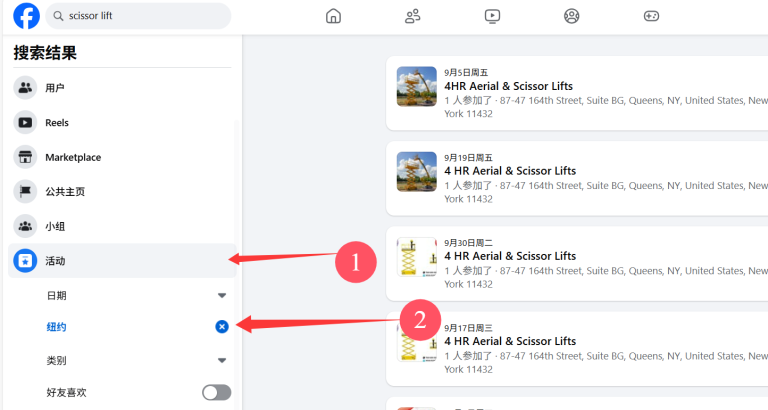Click the 纽约 location label
The image size is (768, 410).
pos(56,327)
